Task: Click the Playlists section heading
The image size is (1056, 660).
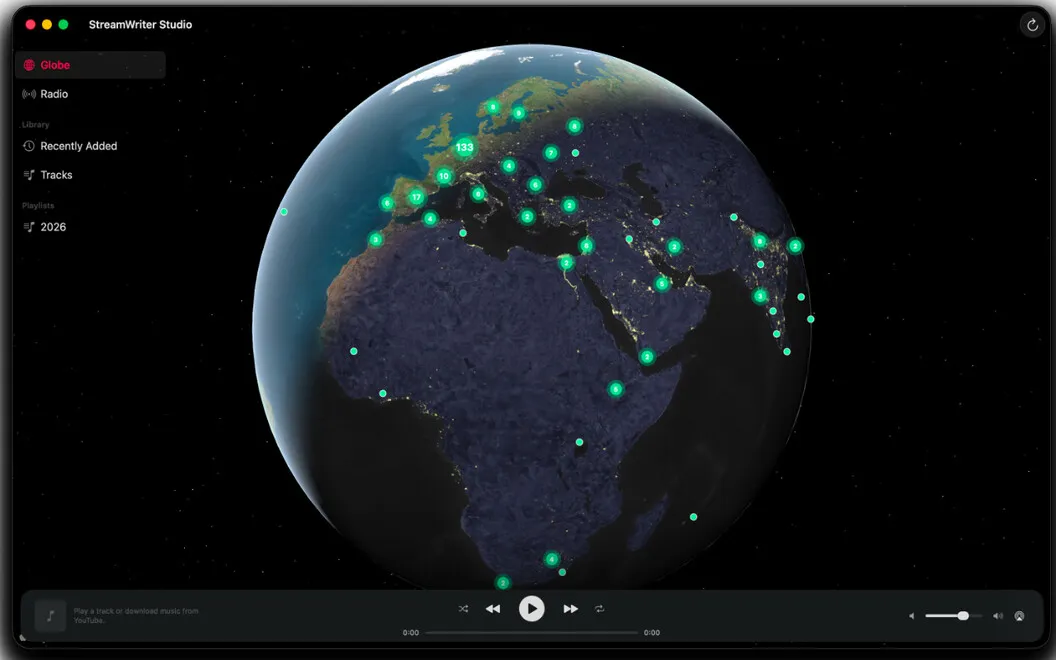Action: click(x=38, y=205)
